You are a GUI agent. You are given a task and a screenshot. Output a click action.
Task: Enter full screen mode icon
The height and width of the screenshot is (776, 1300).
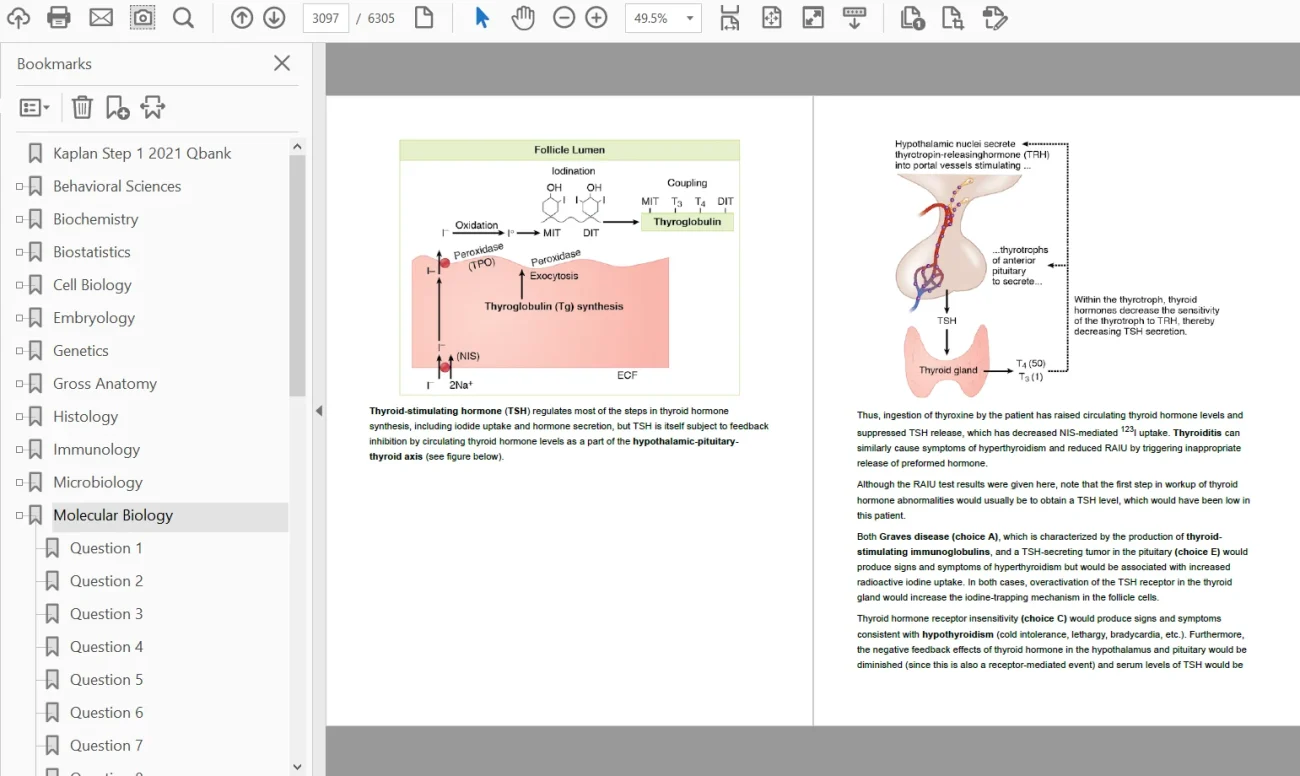813,18
